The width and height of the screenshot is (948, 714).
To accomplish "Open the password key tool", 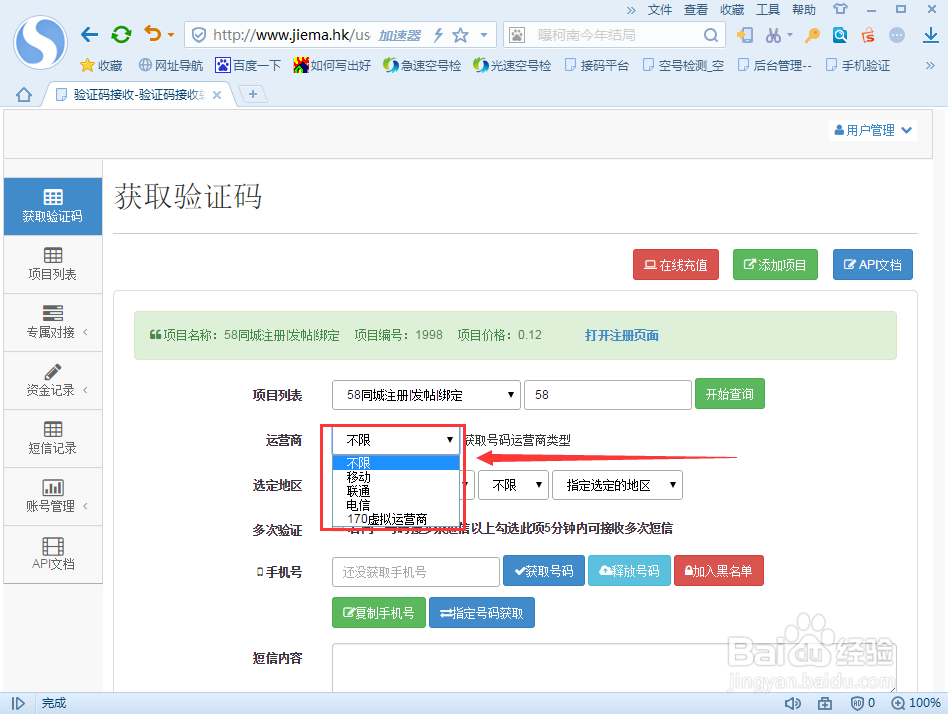I will [811, 34].
